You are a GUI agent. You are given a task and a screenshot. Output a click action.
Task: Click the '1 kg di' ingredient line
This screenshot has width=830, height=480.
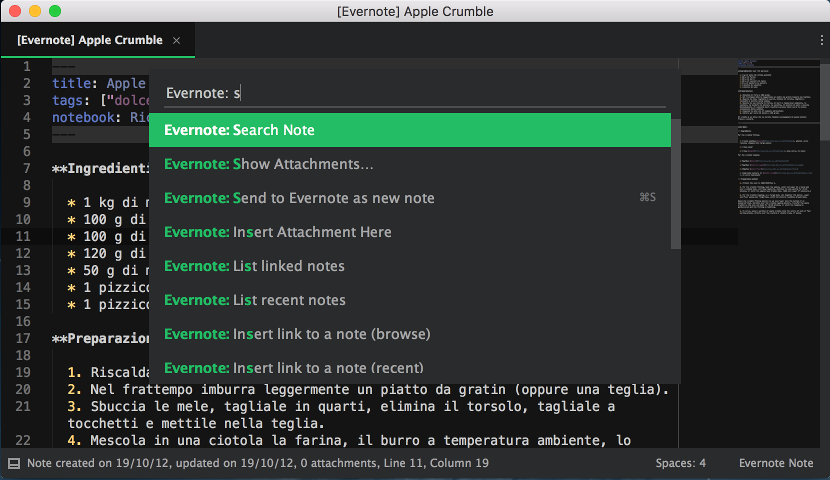click(x=109, y=203)
